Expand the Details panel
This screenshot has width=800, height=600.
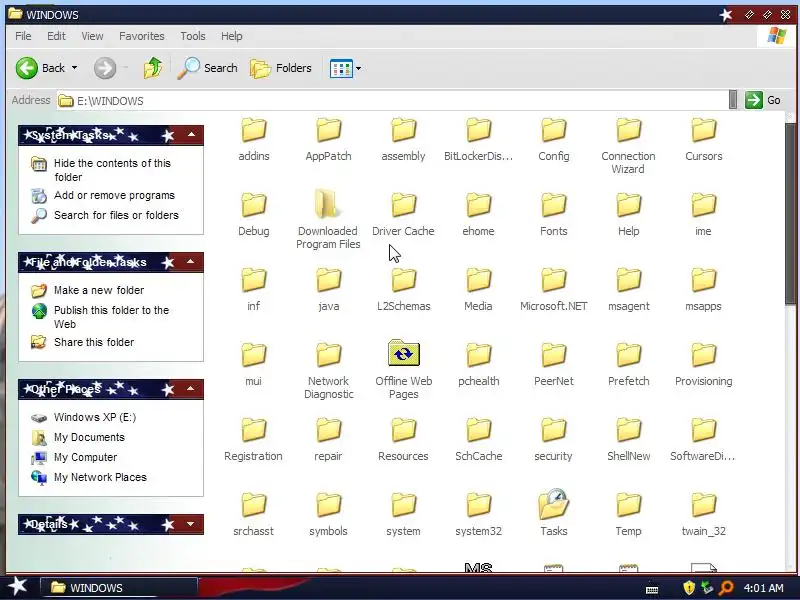[x=190, y=524]
